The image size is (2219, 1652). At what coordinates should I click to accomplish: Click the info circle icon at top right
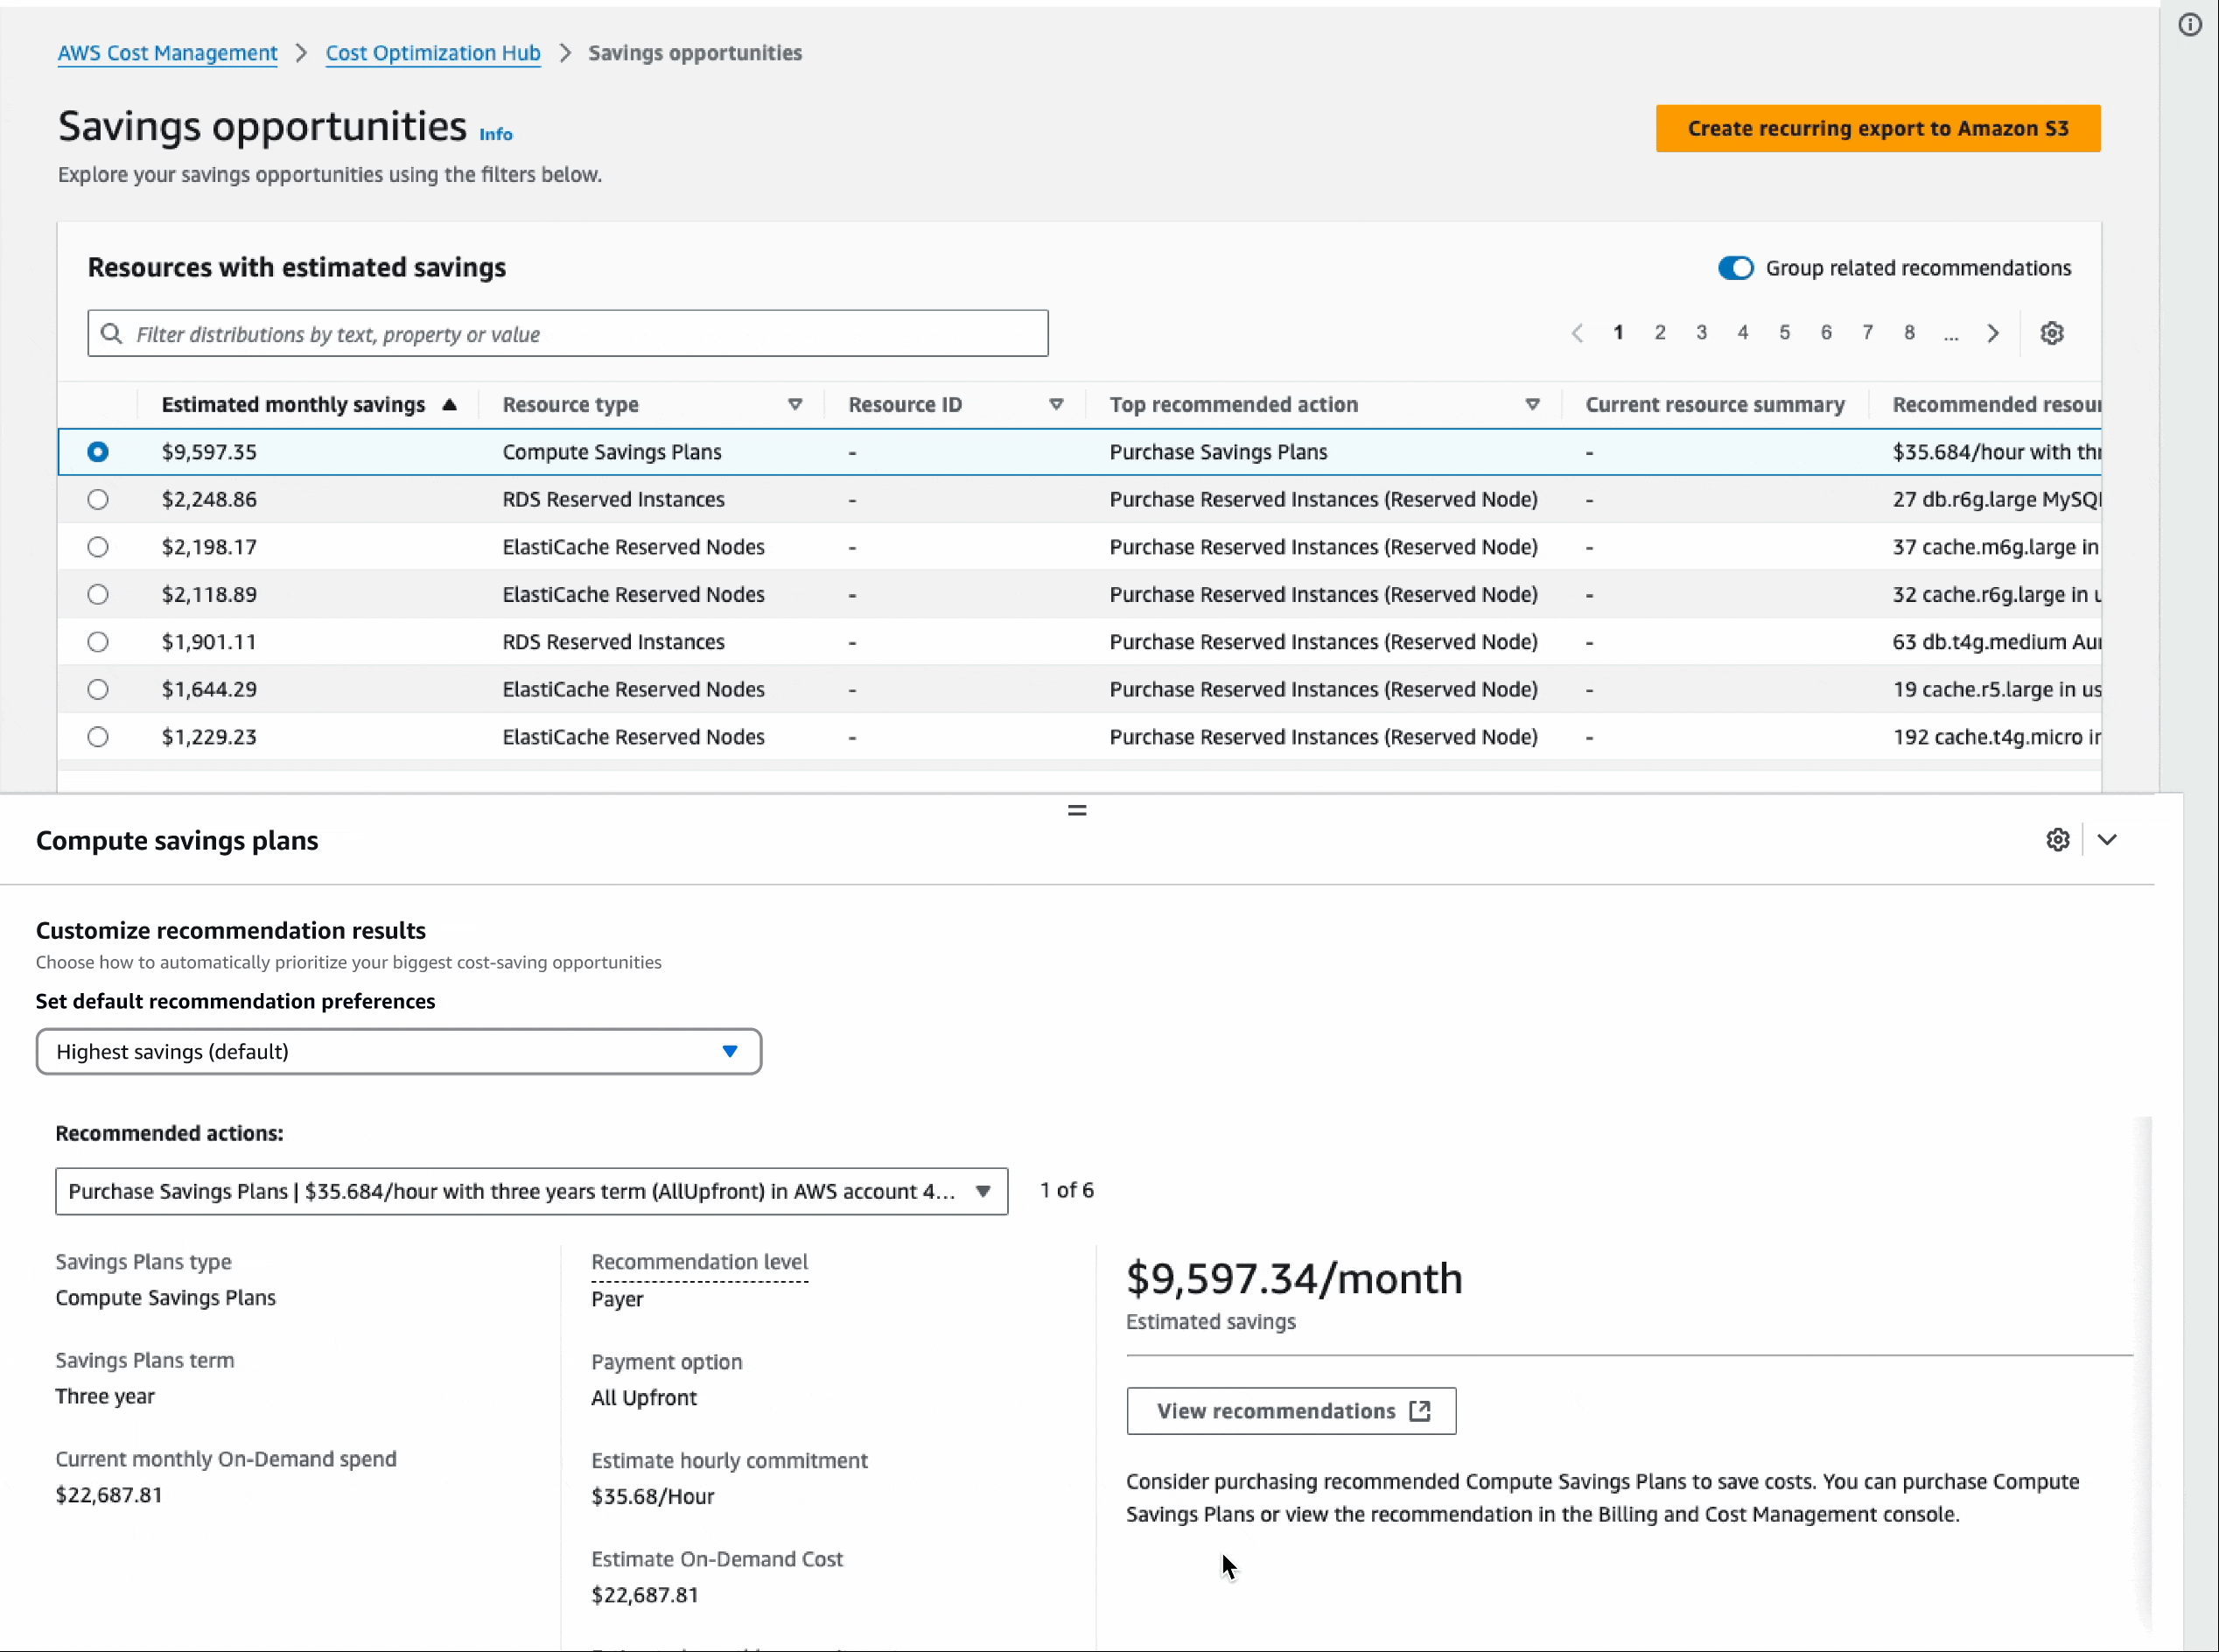pos(2189,25)
